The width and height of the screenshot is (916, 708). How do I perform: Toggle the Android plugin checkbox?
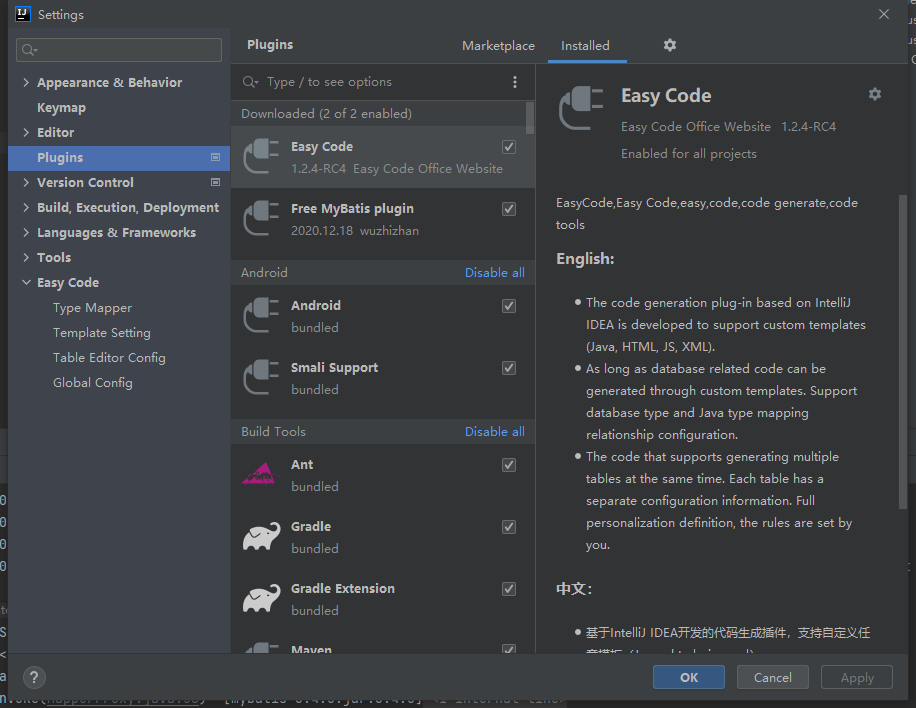(509, 306)
